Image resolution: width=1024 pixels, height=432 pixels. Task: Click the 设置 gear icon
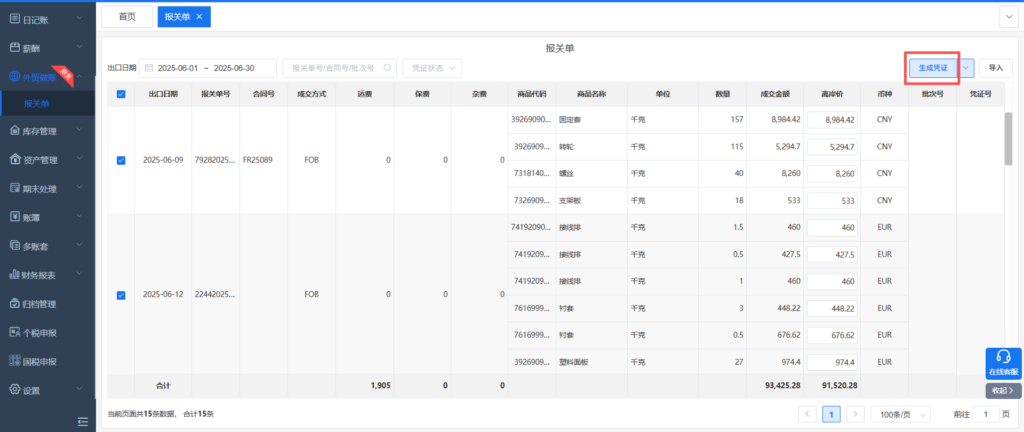(x=14, y=390)
